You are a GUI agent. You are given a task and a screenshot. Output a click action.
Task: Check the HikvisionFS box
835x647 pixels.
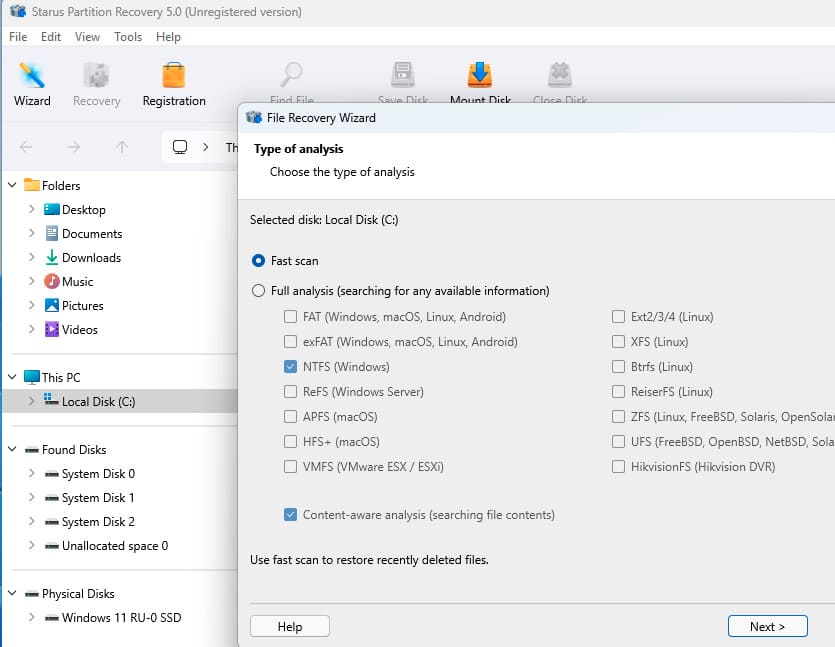[618, 466]
